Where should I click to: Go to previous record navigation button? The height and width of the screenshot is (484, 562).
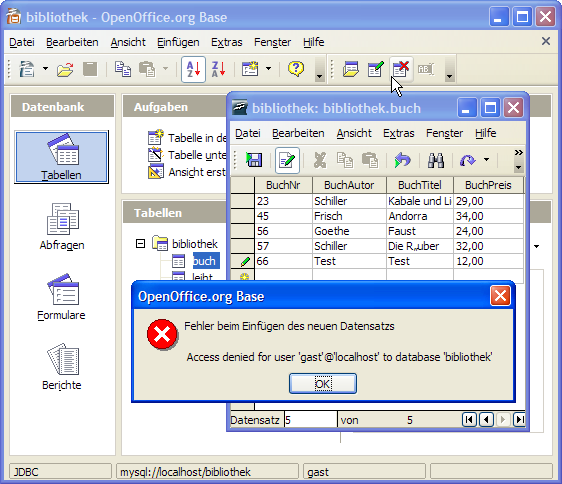[x=486, y=419]
